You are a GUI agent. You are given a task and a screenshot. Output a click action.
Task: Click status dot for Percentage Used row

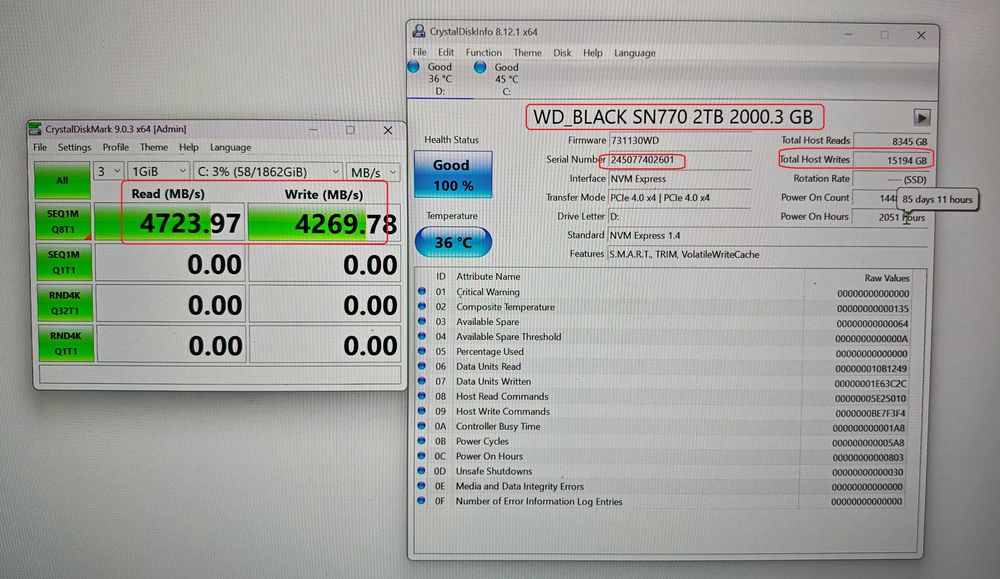(422, 351)
